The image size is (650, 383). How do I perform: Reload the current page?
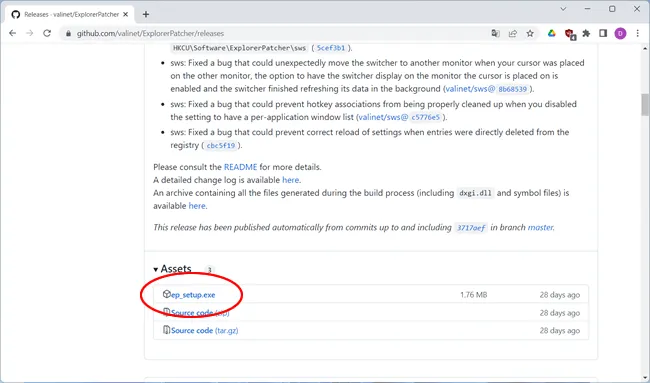(x=47, y=33)
